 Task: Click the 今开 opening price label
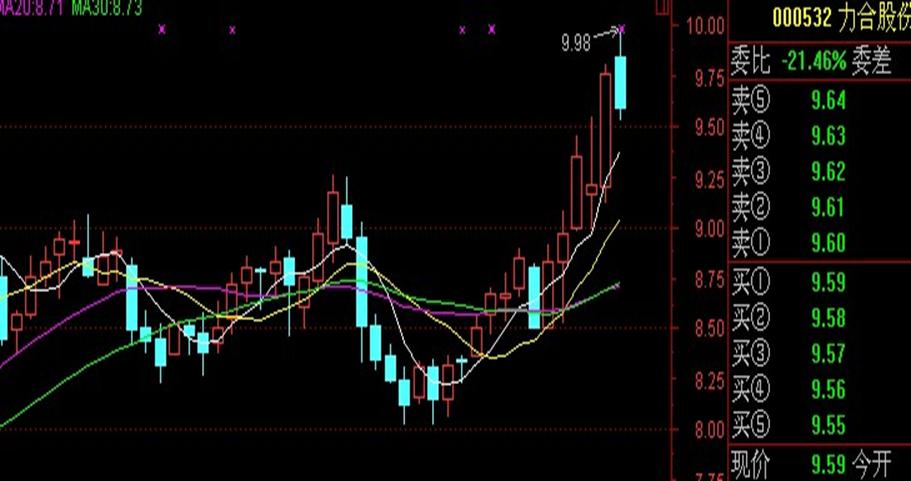click(x=871, y=465)
